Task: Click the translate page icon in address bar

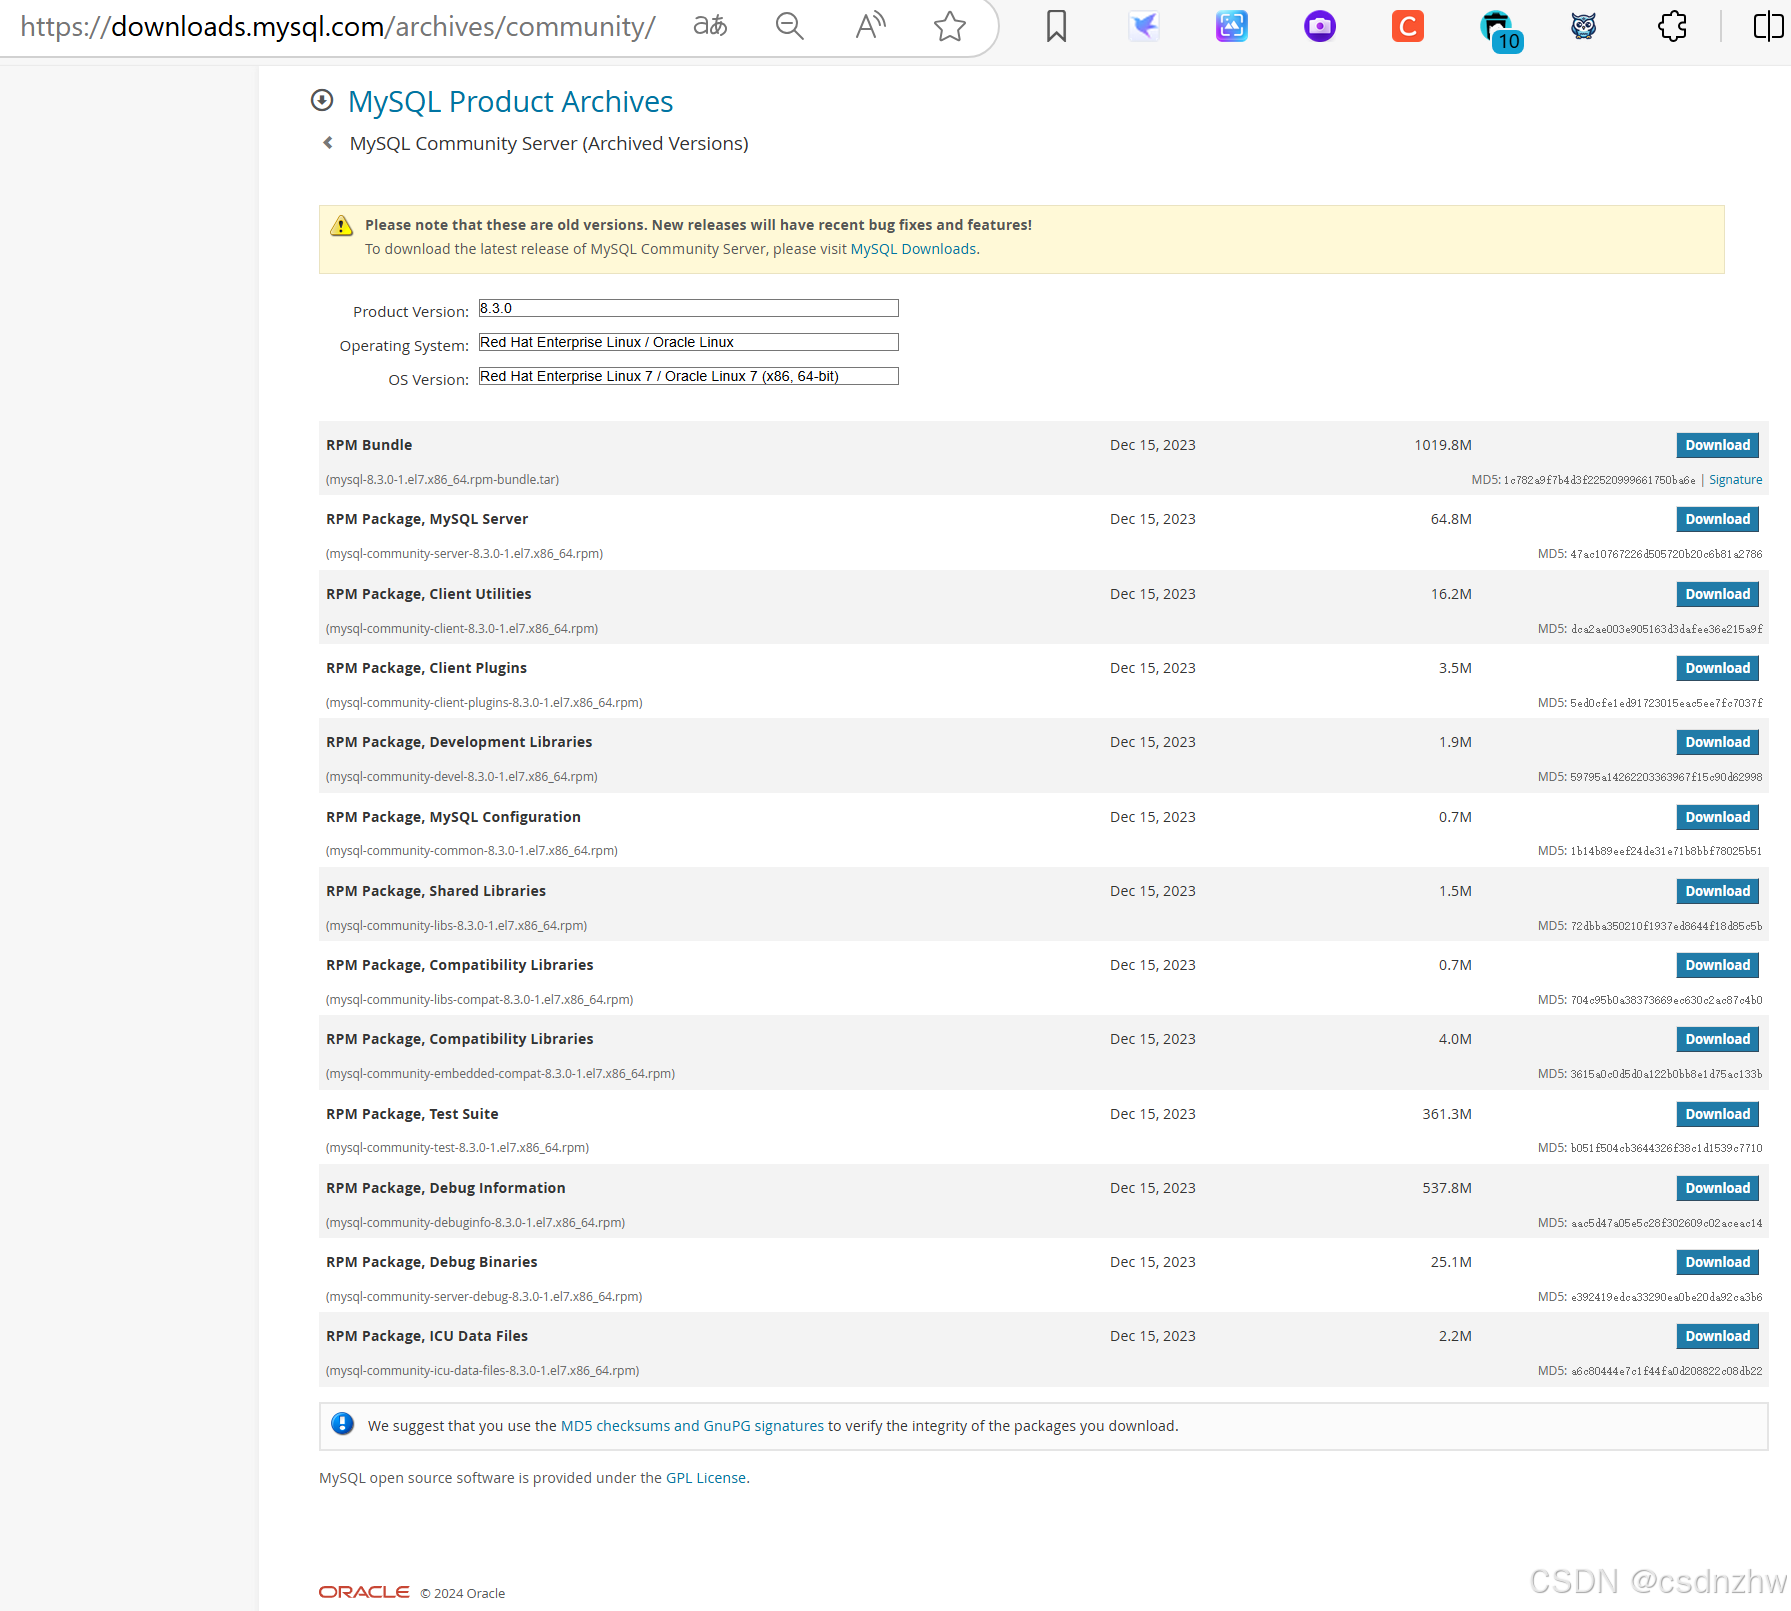Action: click(x=710, y=26)
